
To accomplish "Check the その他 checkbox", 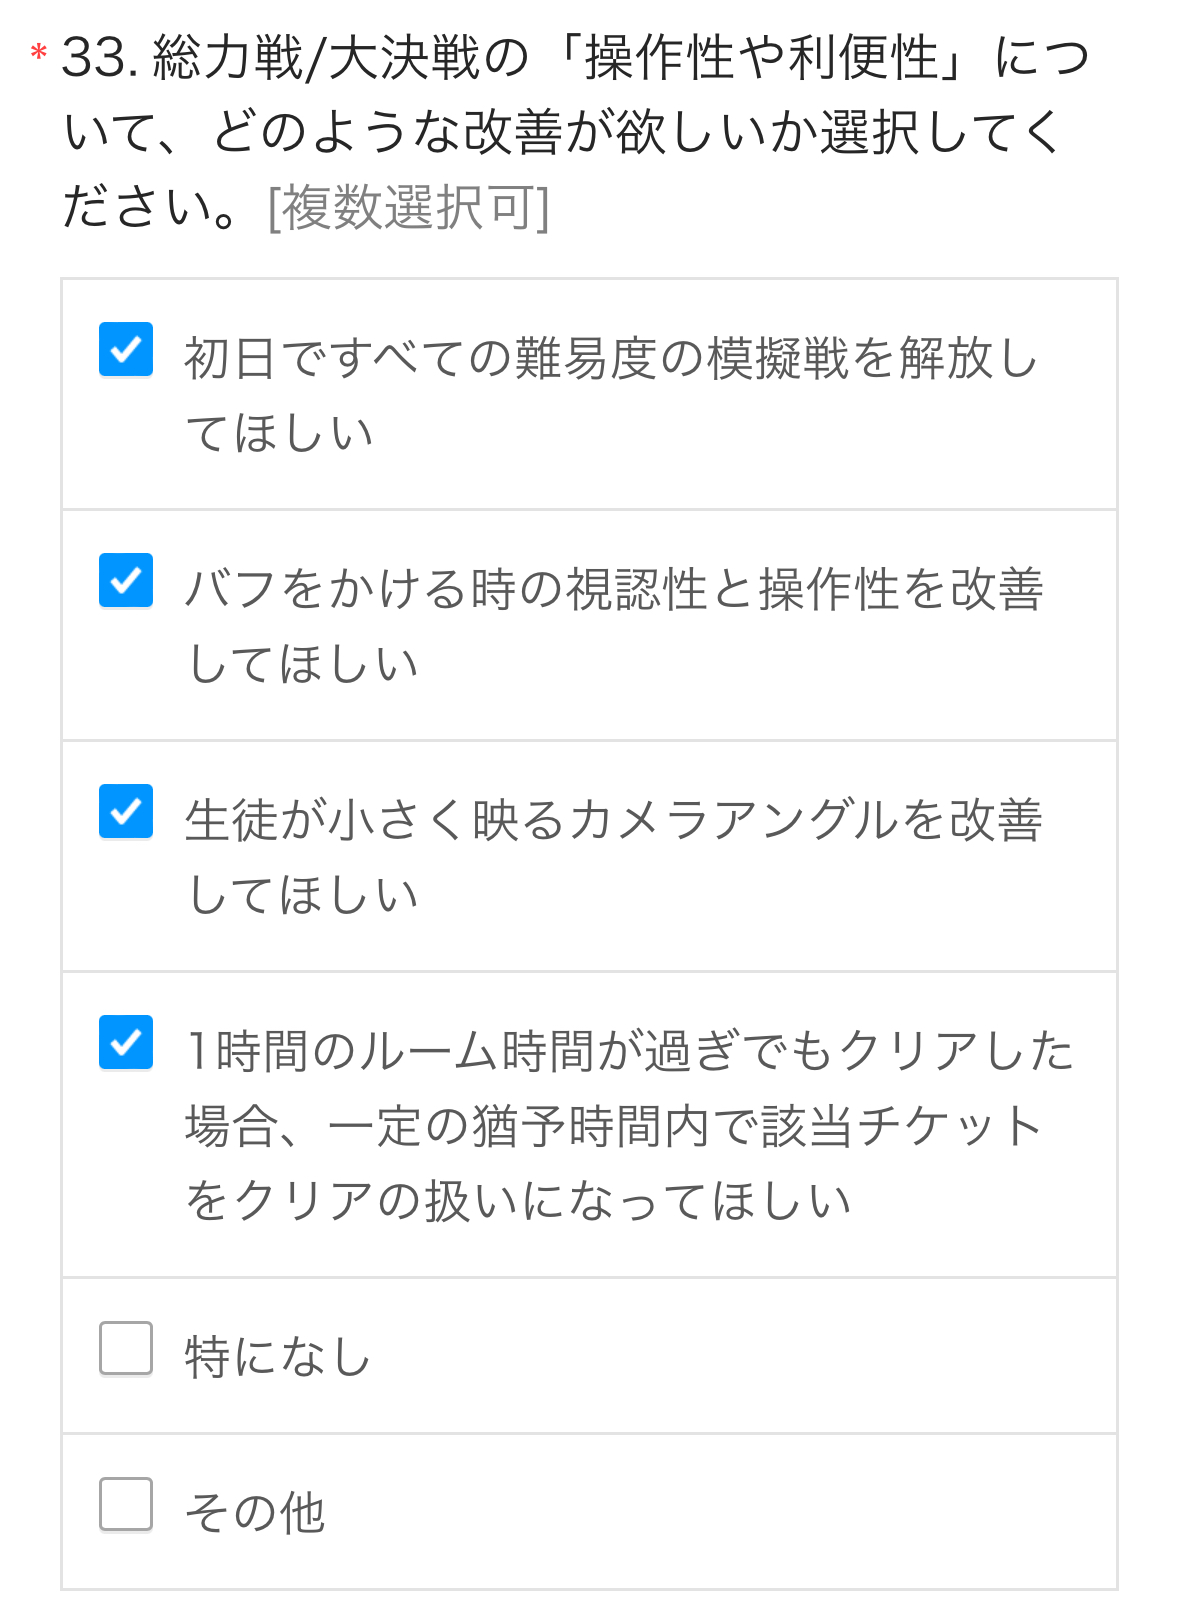I will click(x=126, y=1504).
